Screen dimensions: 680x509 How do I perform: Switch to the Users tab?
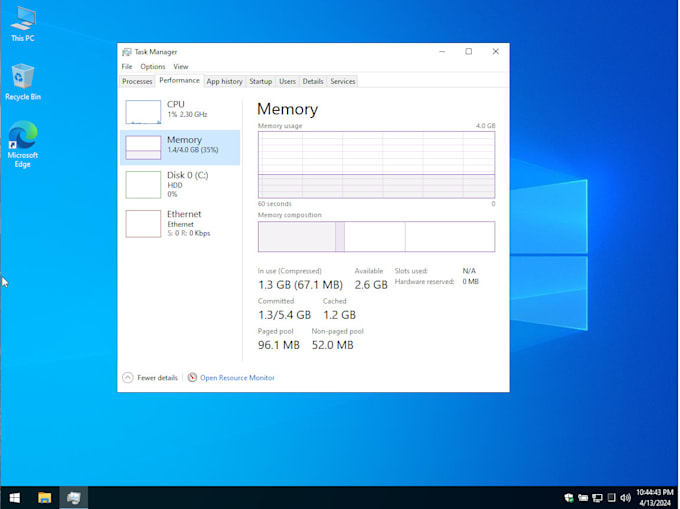pos(287,81)
